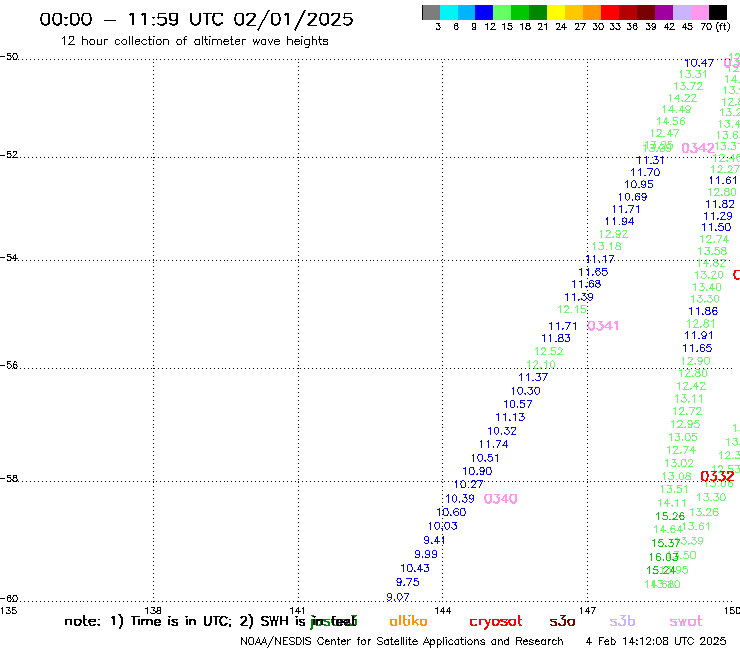This screenshot has width=740, height=650.
Task: Click the wave height value '9.07'
Action: (398, 598)
